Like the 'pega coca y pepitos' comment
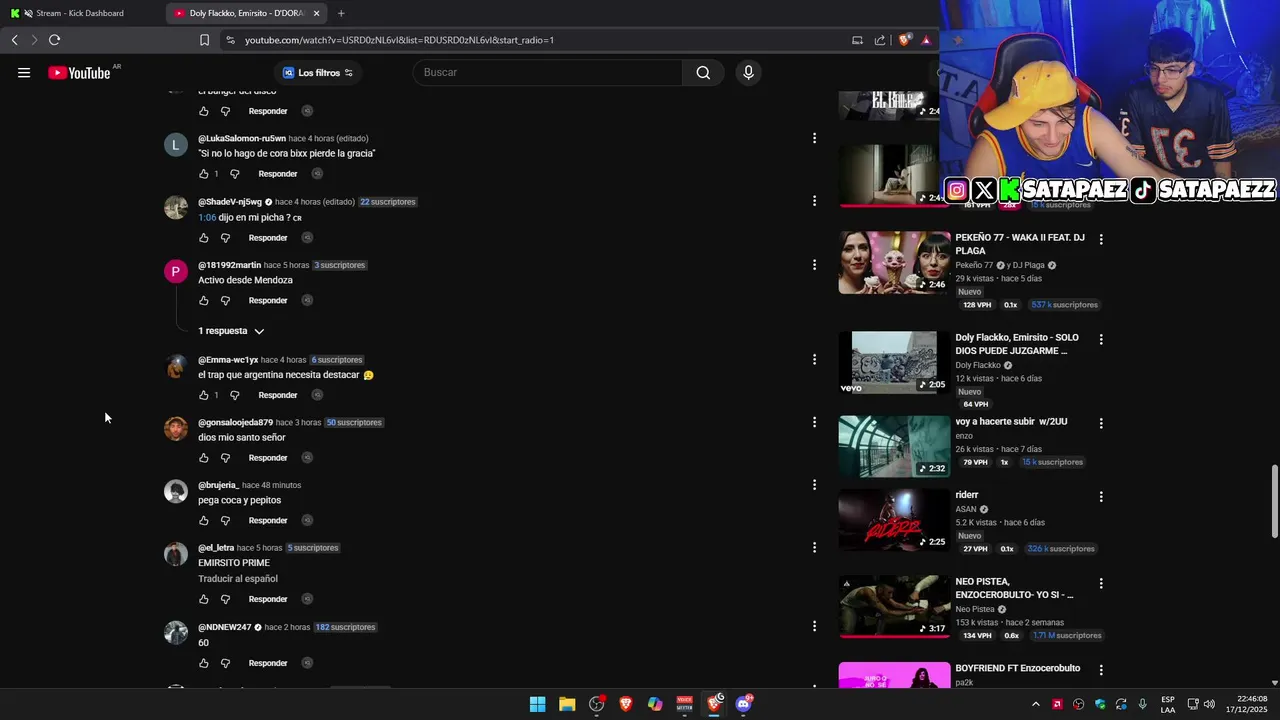Viewport: 1280px width, 720px height. click(204, 521)
